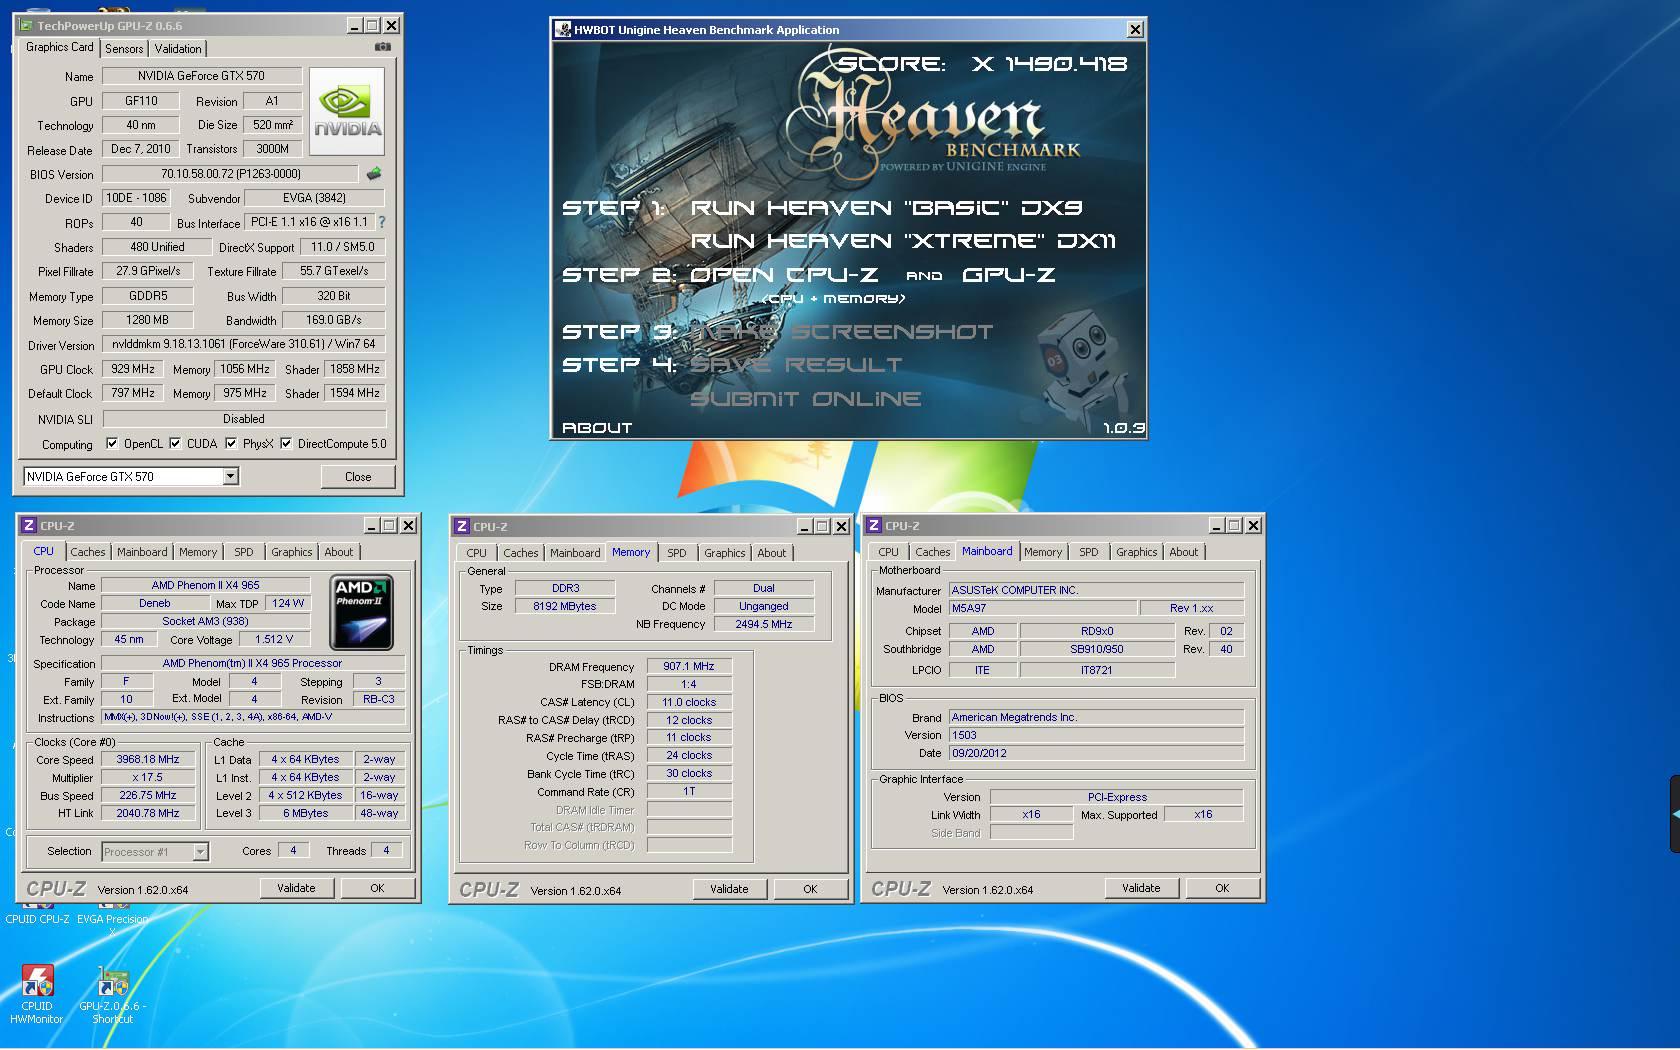
Task: Open GPU-Z 0.6.6 Shortcut desktop icon
Action: (113, 994)
